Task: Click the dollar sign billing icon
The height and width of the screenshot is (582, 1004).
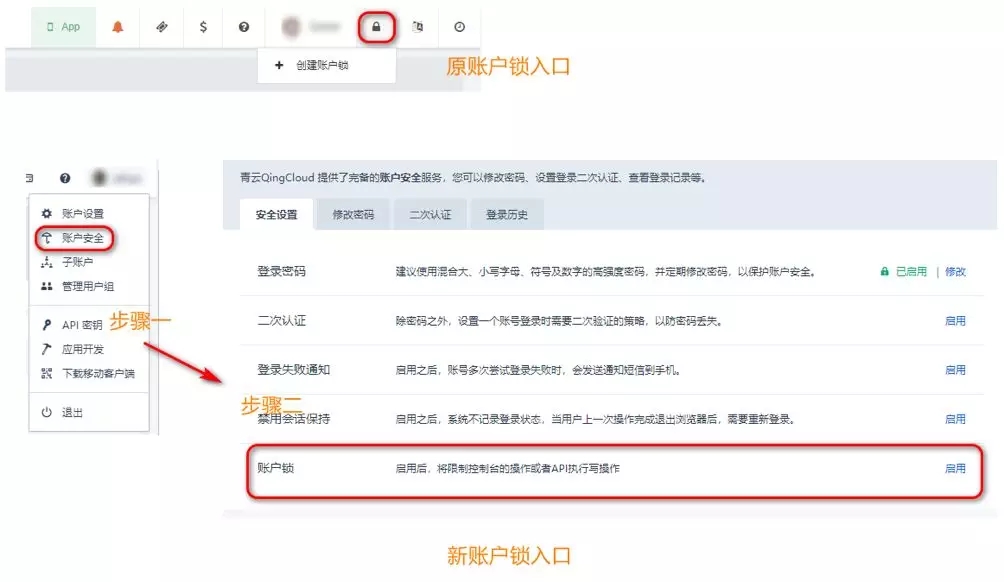Action: [203, 27]
